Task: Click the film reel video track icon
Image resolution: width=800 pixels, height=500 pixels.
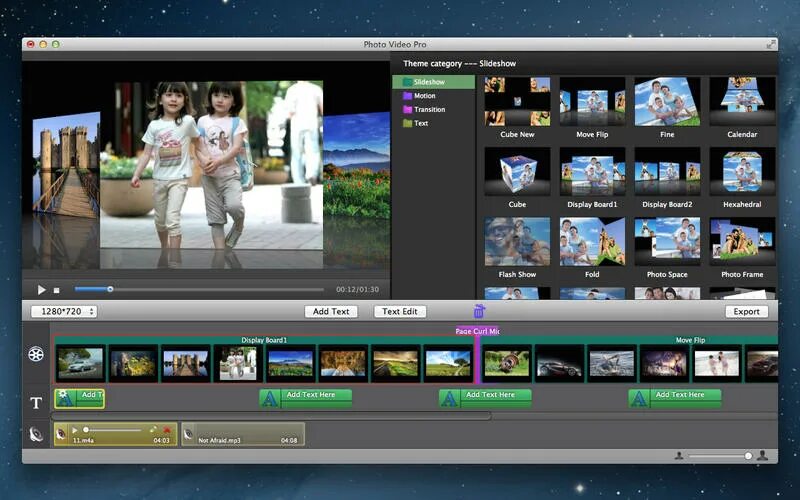Action: (36, 354)
